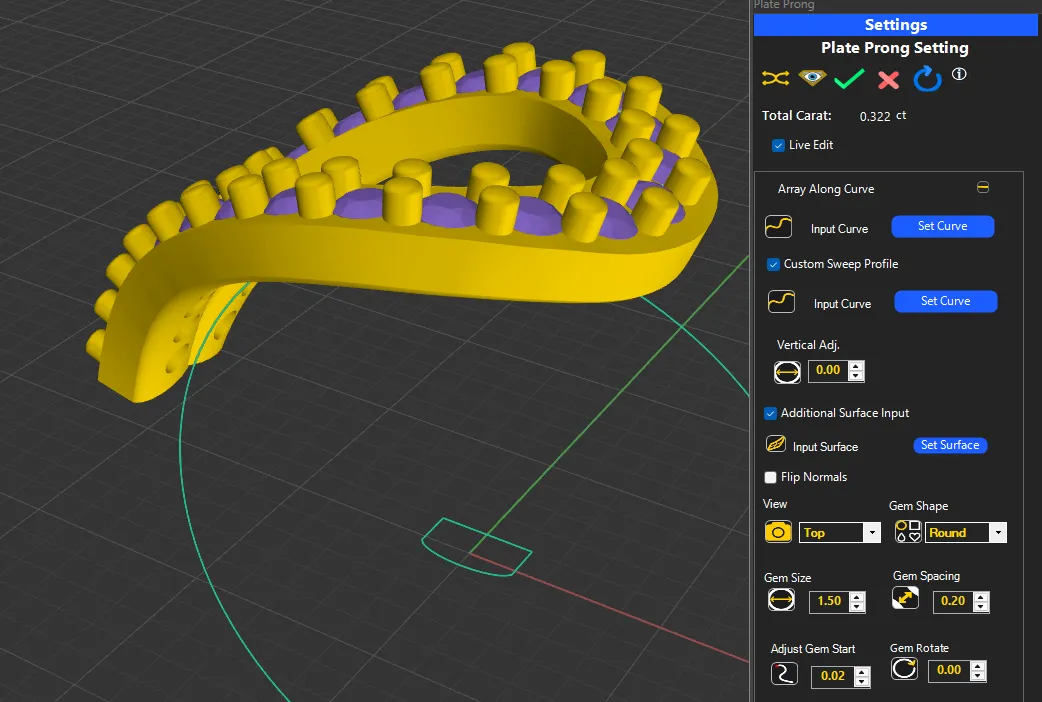Select the Settings tab header

pyautogui.click(x=895, y=25)
